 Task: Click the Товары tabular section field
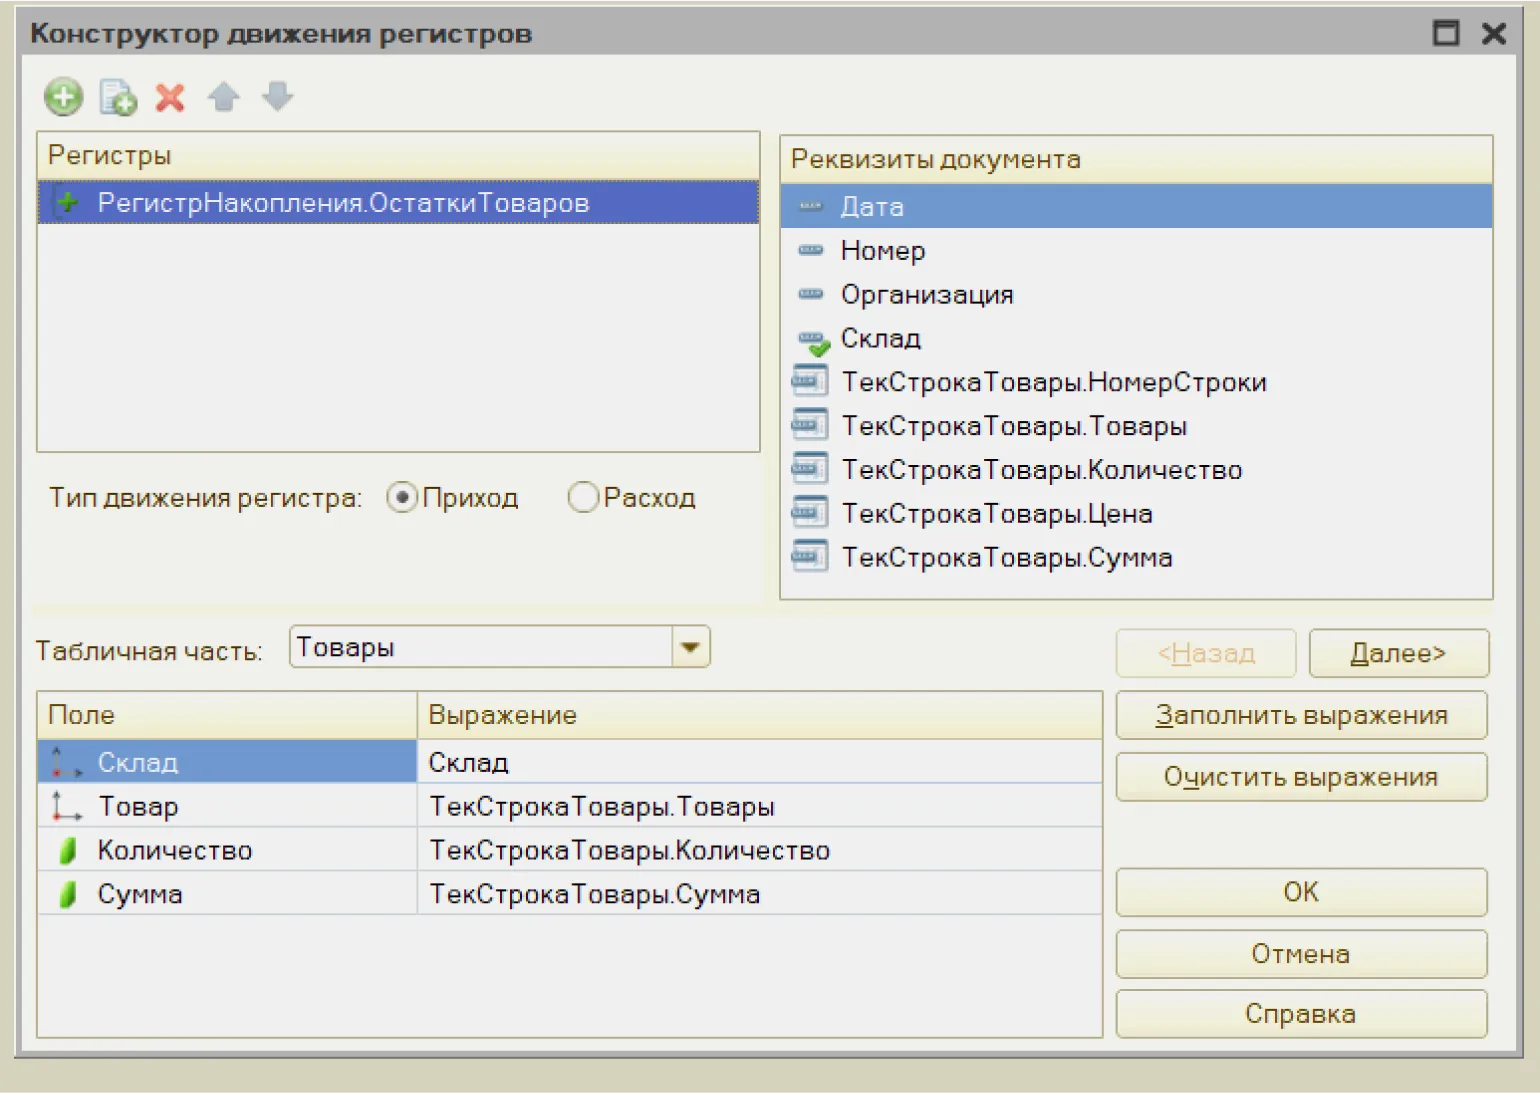coord(480,648)
